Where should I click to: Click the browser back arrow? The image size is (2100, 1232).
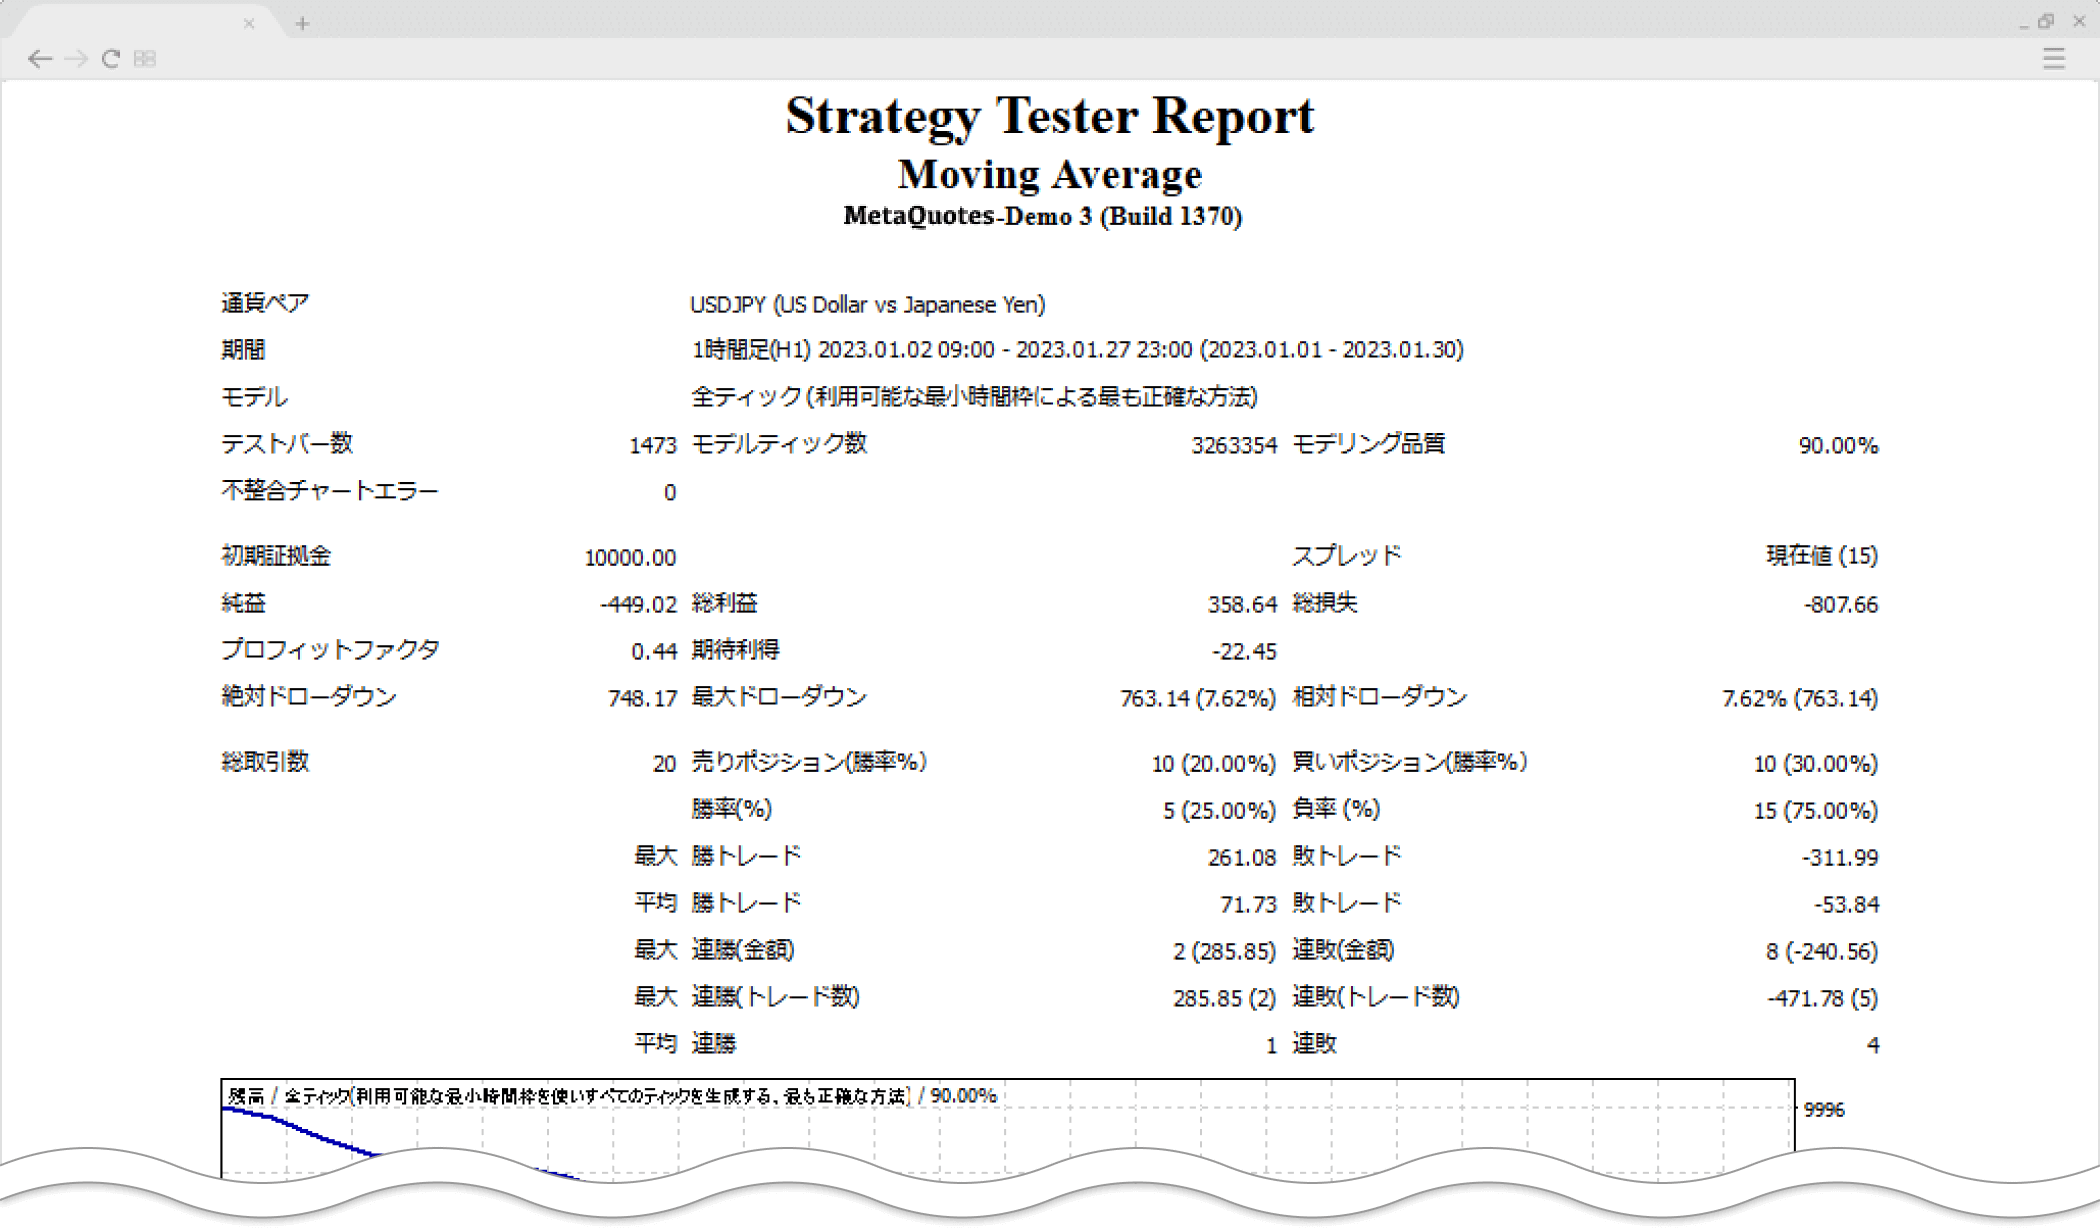(40, 59)
